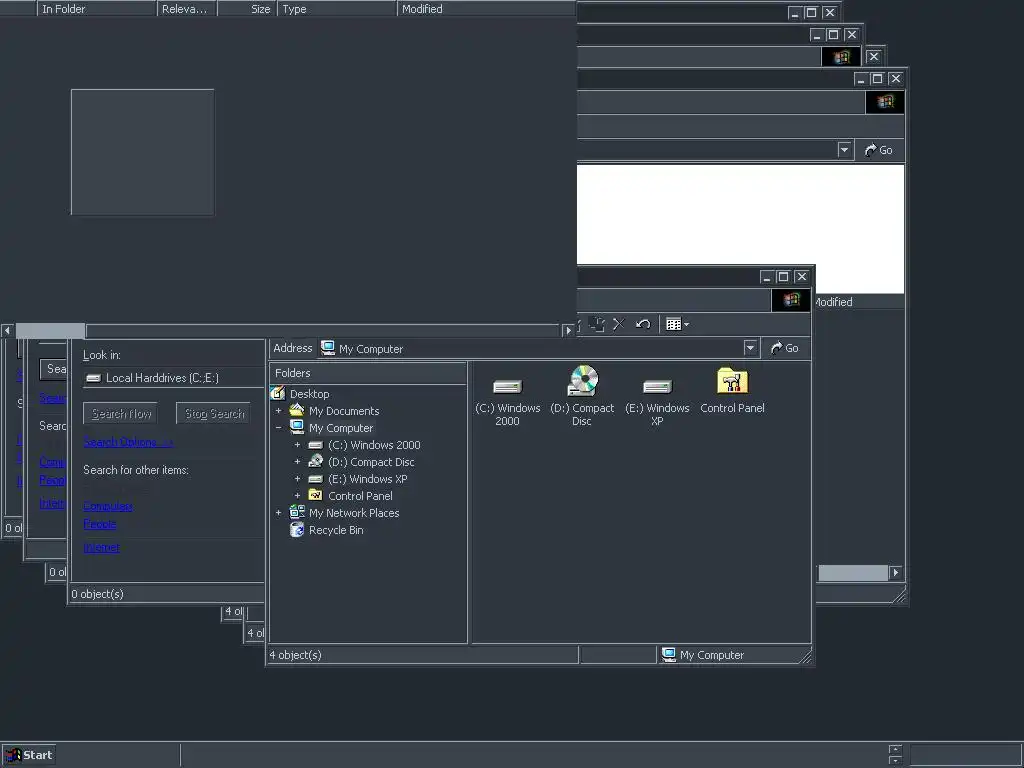Open the (D:) Compact Disc drive icon
1024x768 pixels.
[x=582, y=396]
